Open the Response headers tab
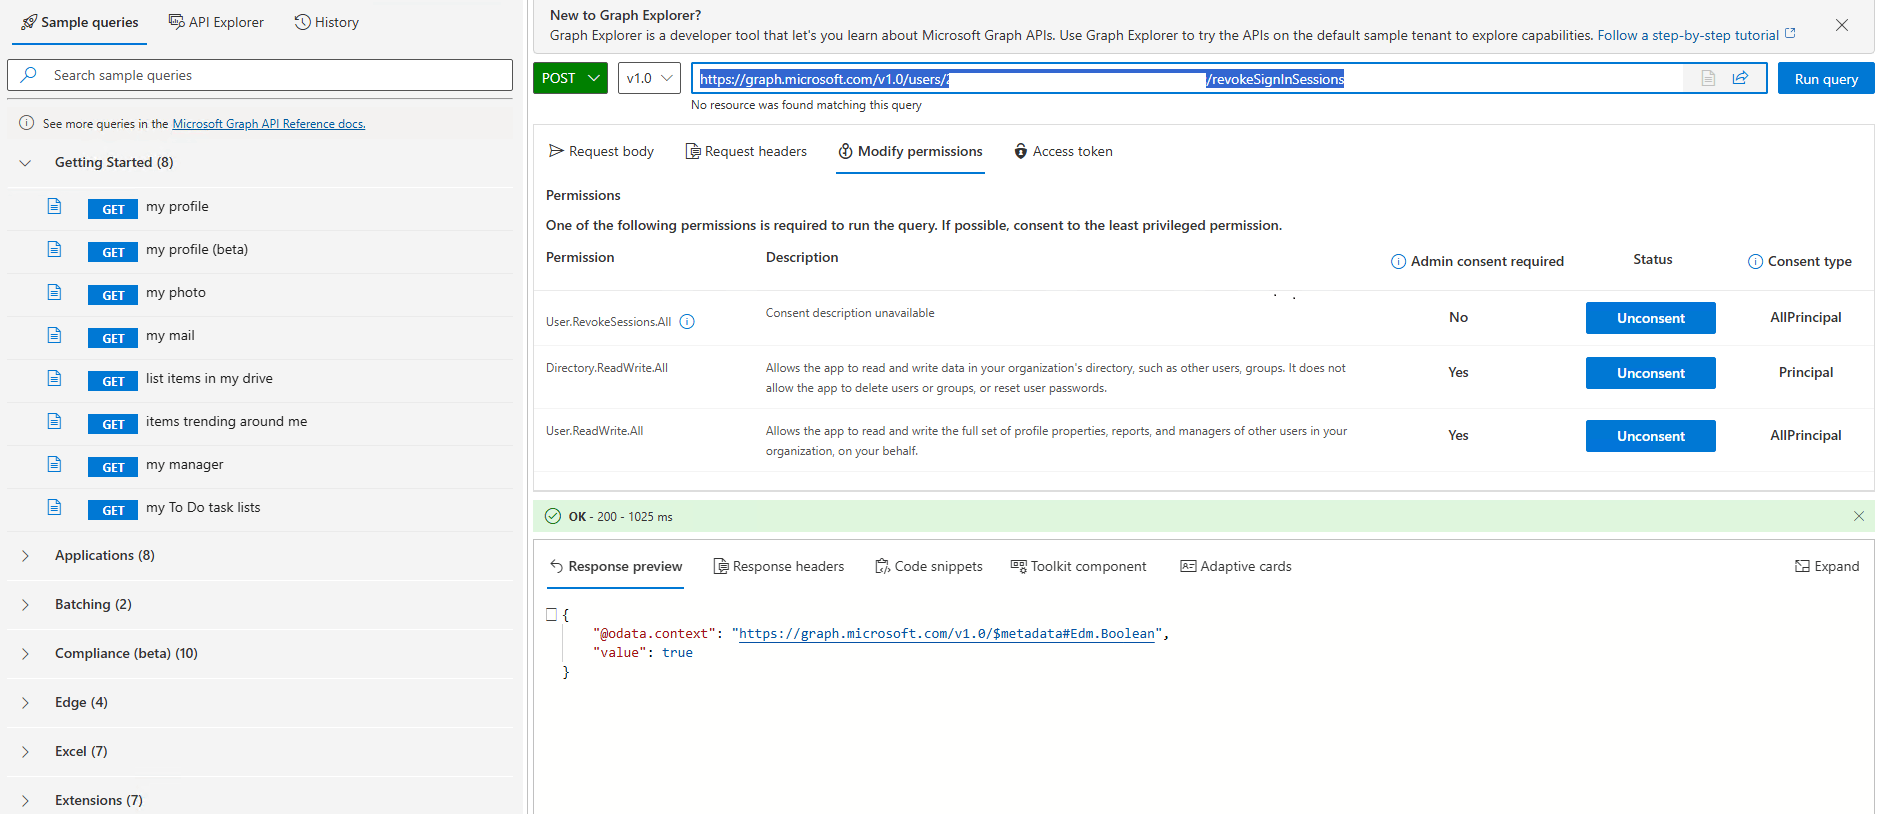 tap(779, 566)
